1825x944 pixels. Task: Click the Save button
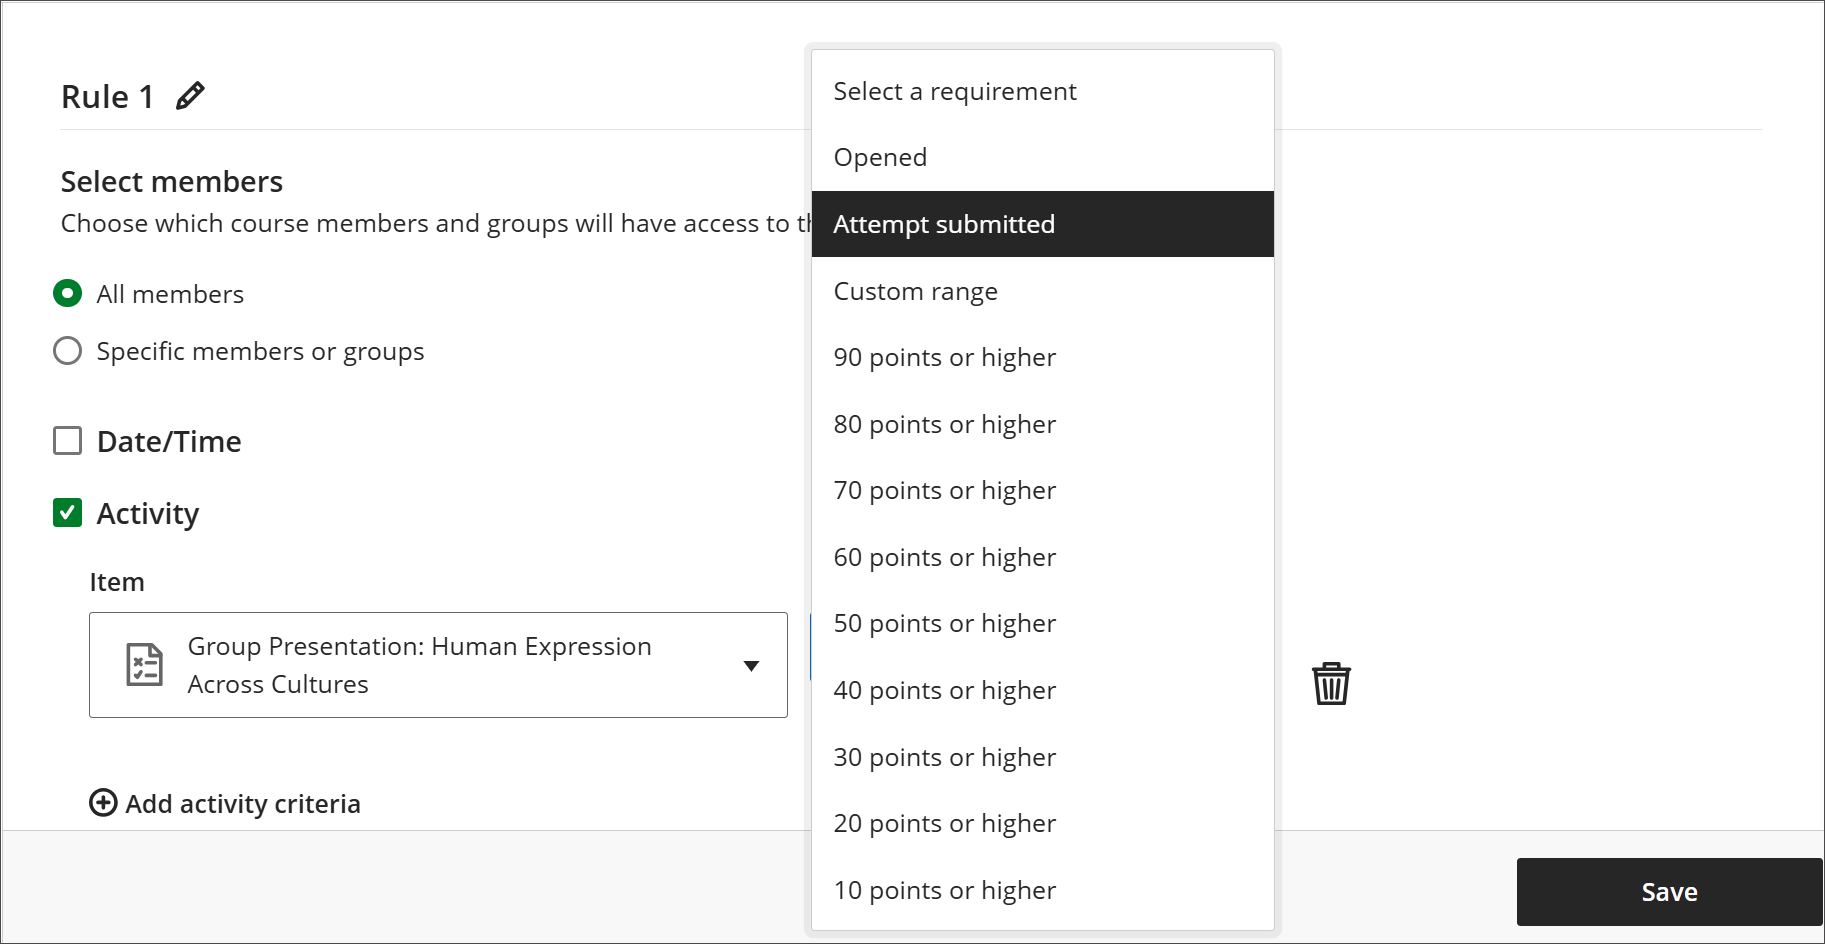click(x=1668, y=891)
